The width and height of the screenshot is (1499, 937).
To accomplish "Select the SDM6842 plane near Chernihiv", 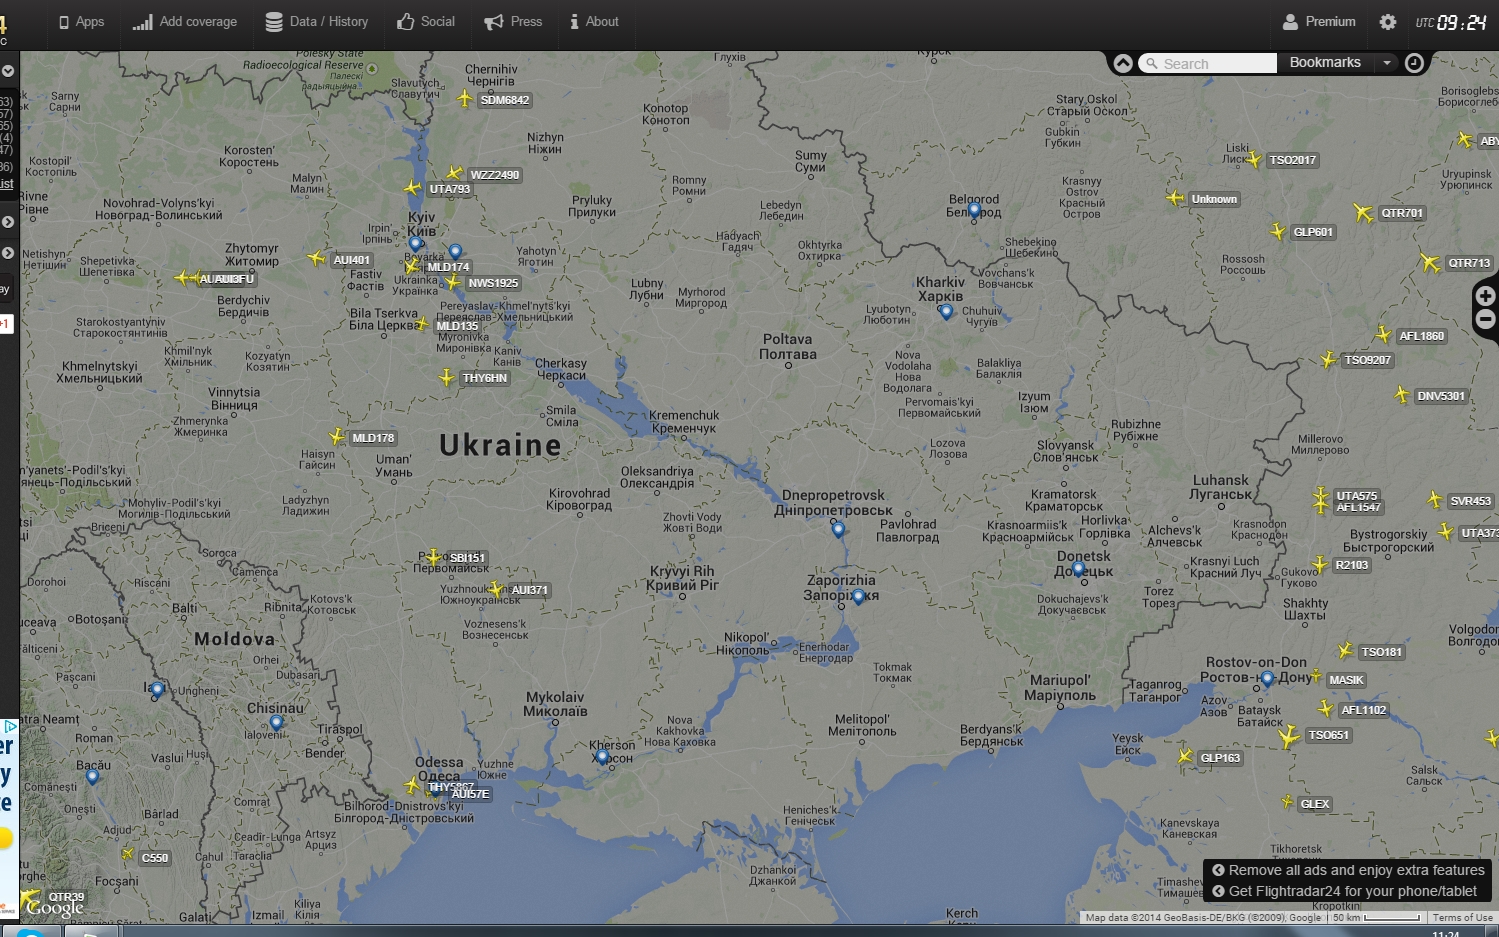I will 464,98.
